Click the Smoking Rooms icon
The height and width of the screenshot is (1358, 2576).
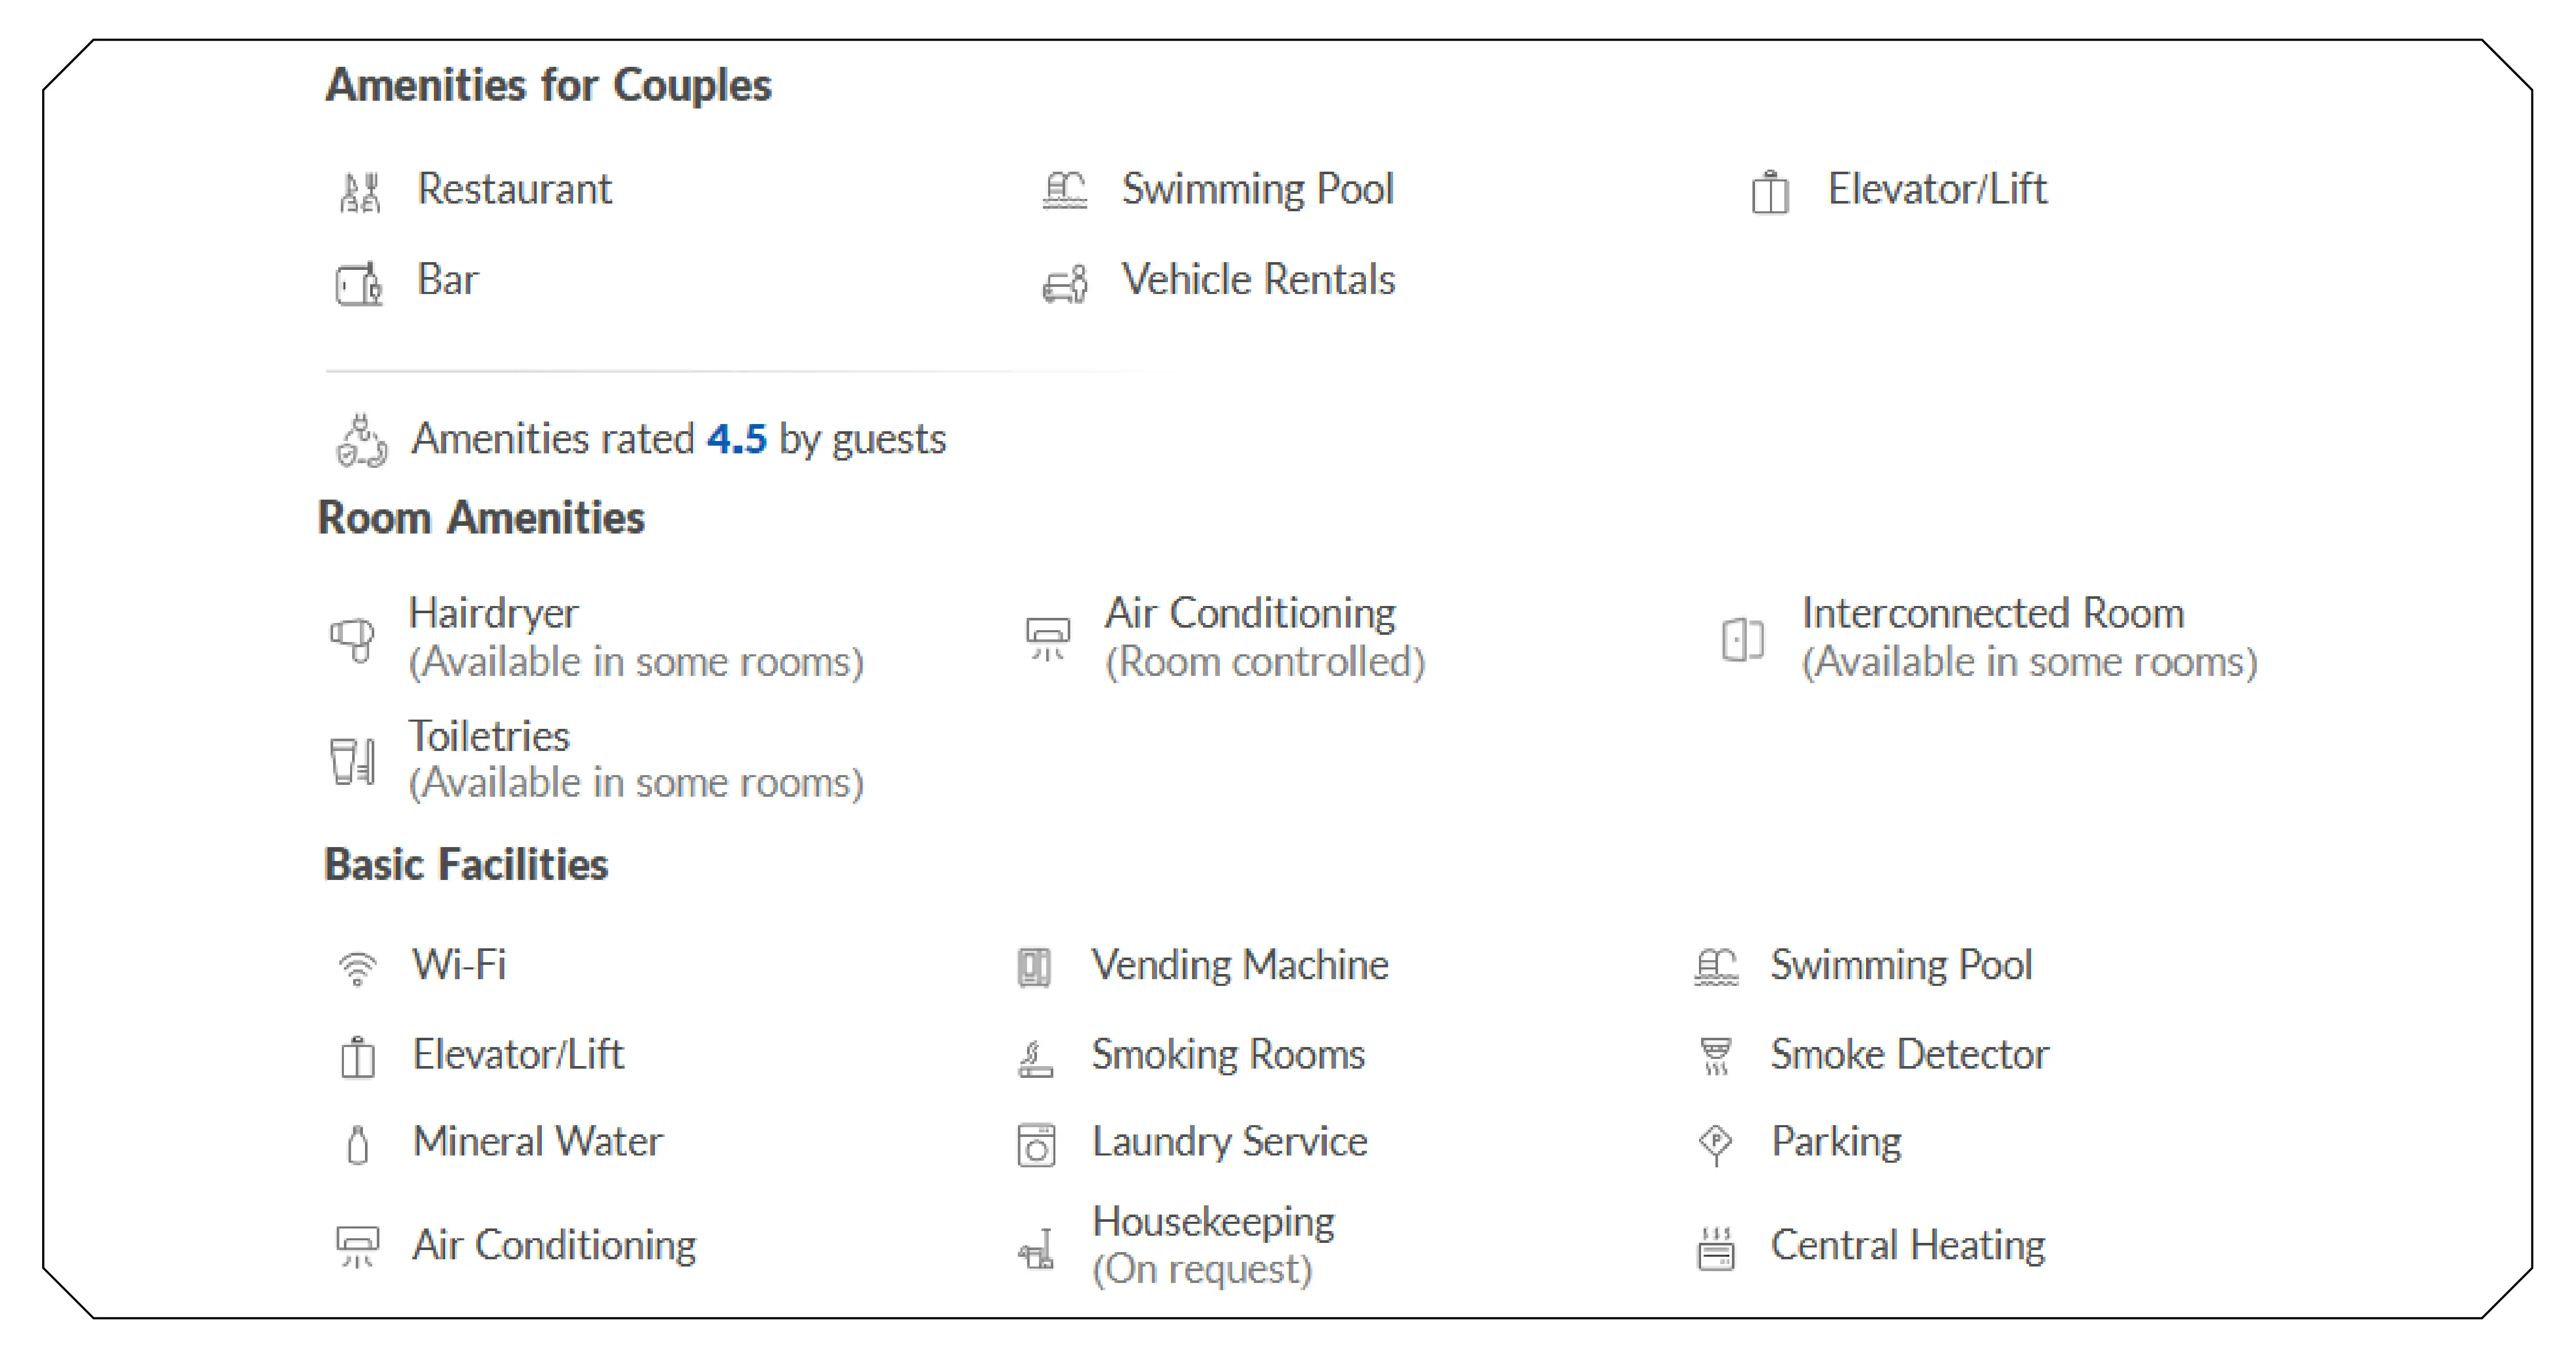click(1035, 1058)
